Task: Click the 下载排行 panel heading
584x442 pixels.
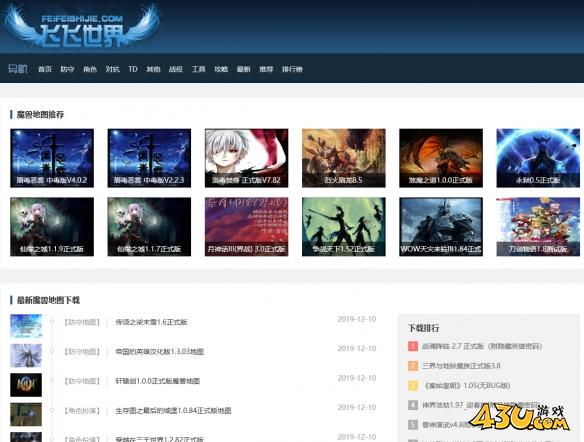Action: [x=423, y=328]
